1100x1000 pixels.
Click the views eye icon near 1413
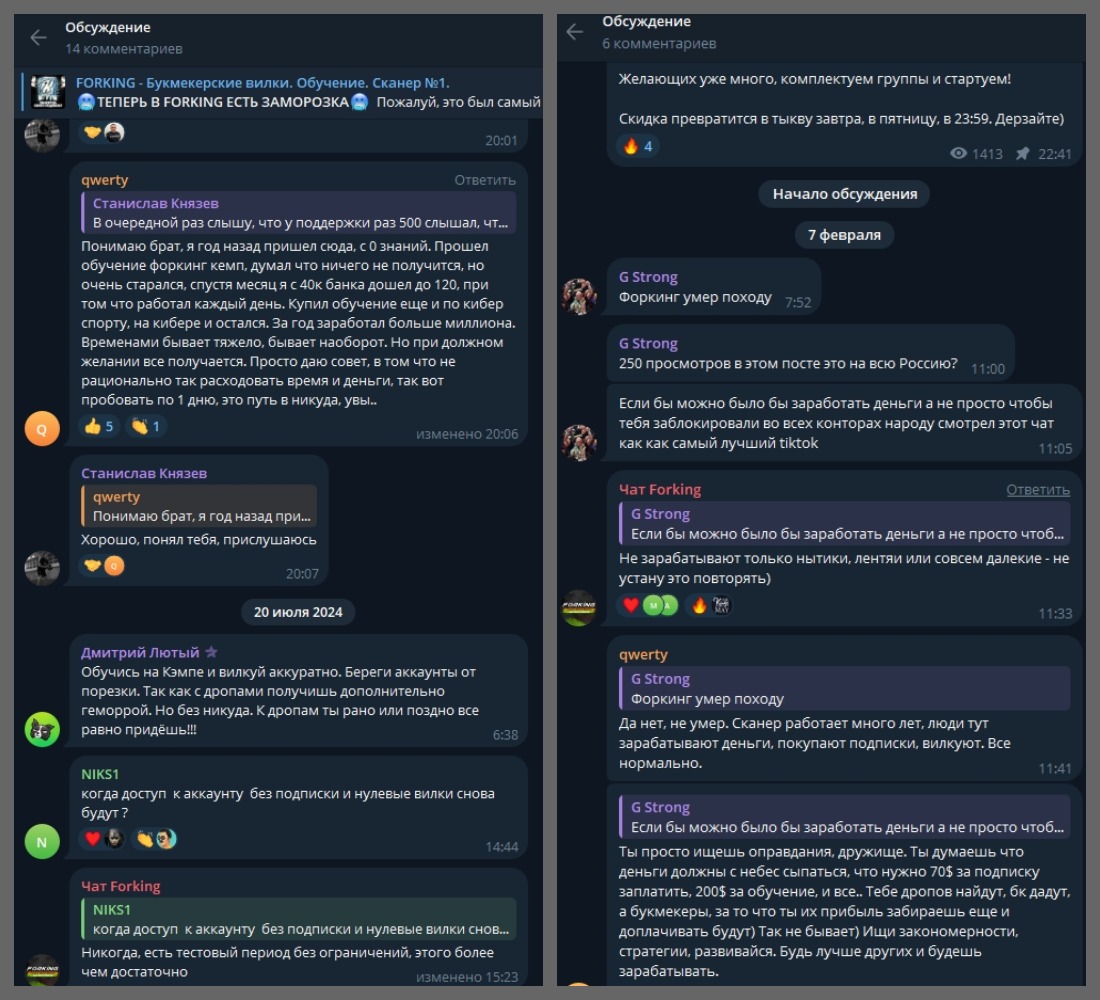tap(958, 154)
